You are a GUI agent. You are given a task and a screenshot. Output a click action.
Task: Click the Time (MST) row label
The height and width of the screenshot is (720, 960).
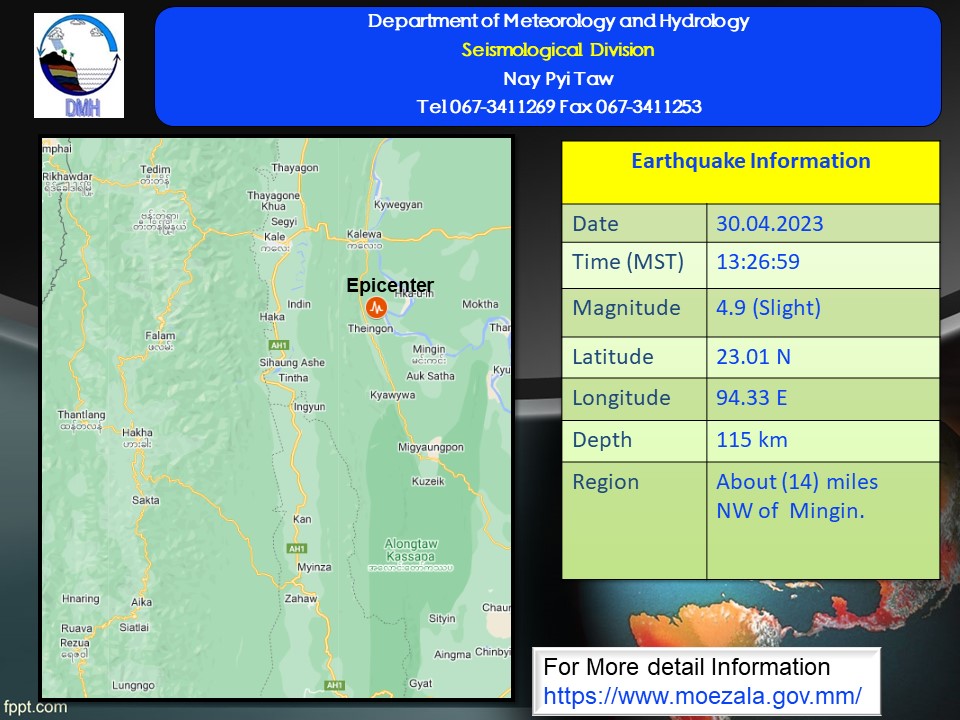628,262
